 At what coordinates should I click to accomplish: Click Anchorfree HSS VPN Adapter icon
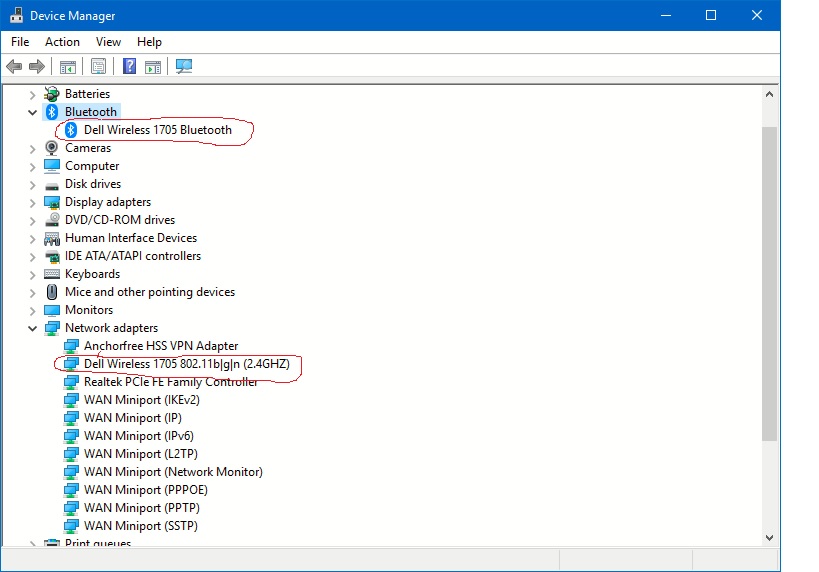tap(71, 346)
